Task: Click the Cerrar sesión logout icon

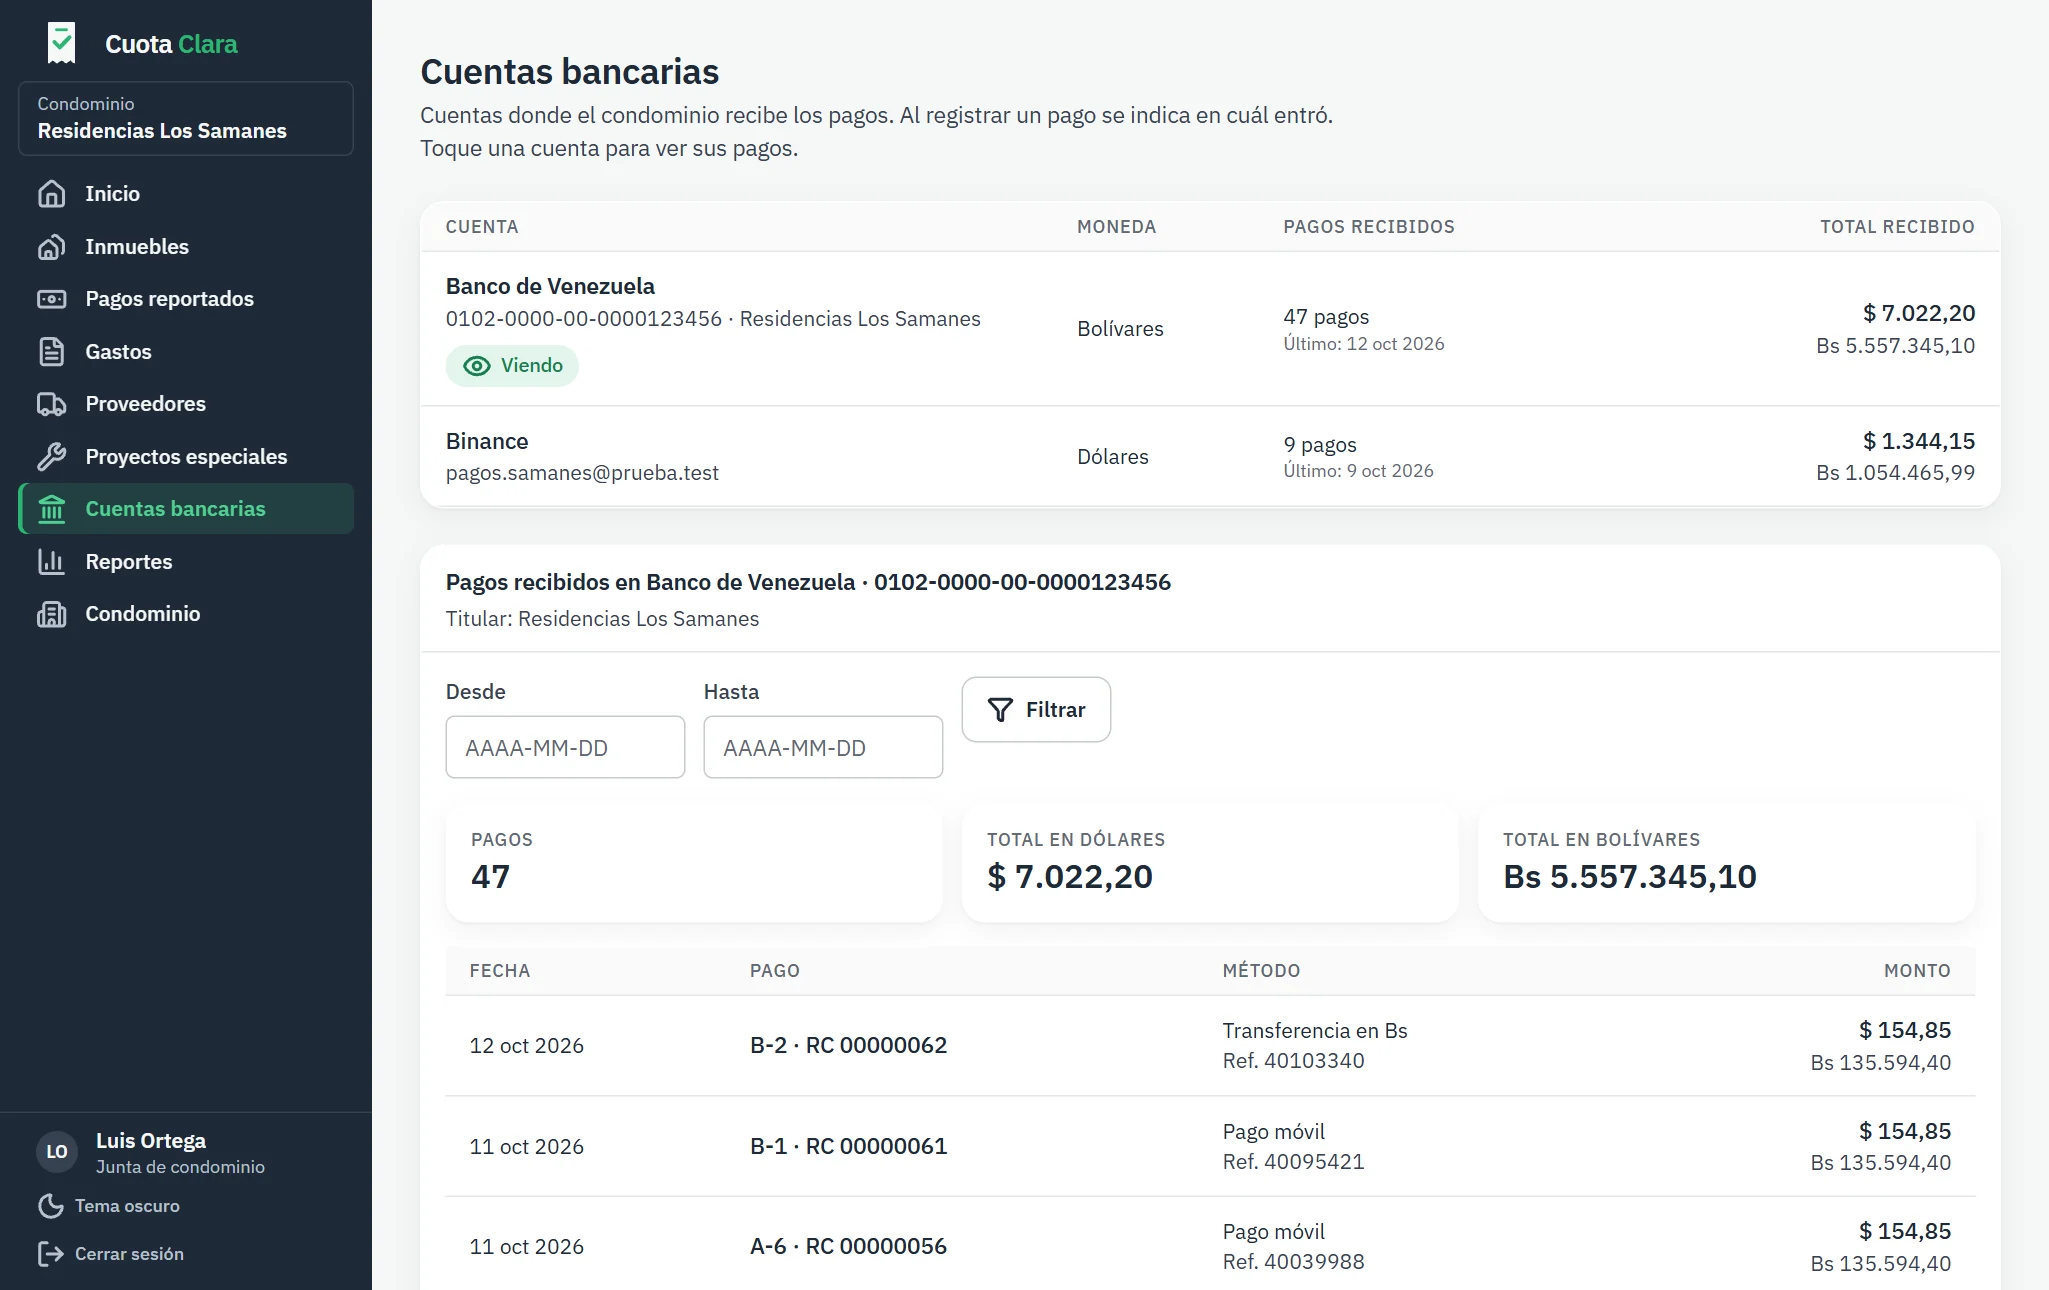Action: [50, 1254]
